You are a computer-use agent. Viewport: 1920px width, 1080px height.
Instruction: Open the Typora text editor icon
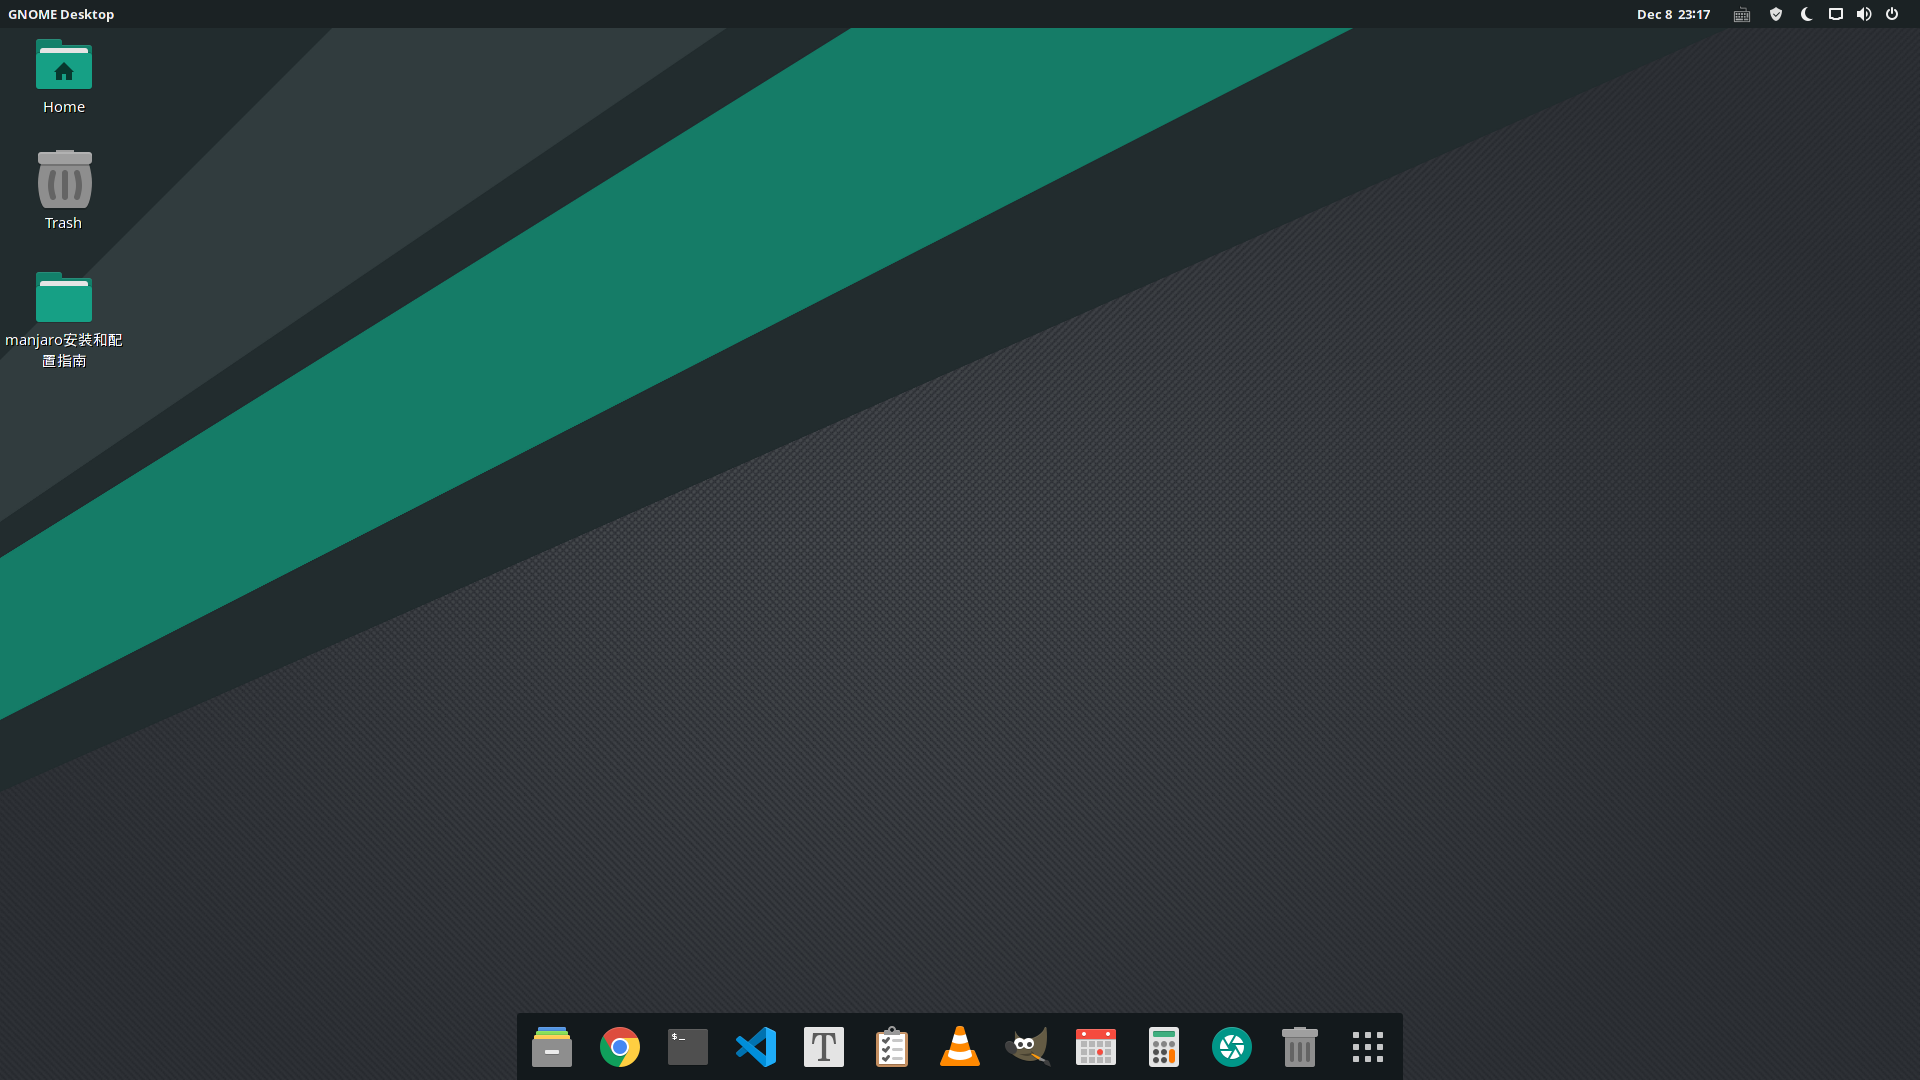[x=824, y=1047]
